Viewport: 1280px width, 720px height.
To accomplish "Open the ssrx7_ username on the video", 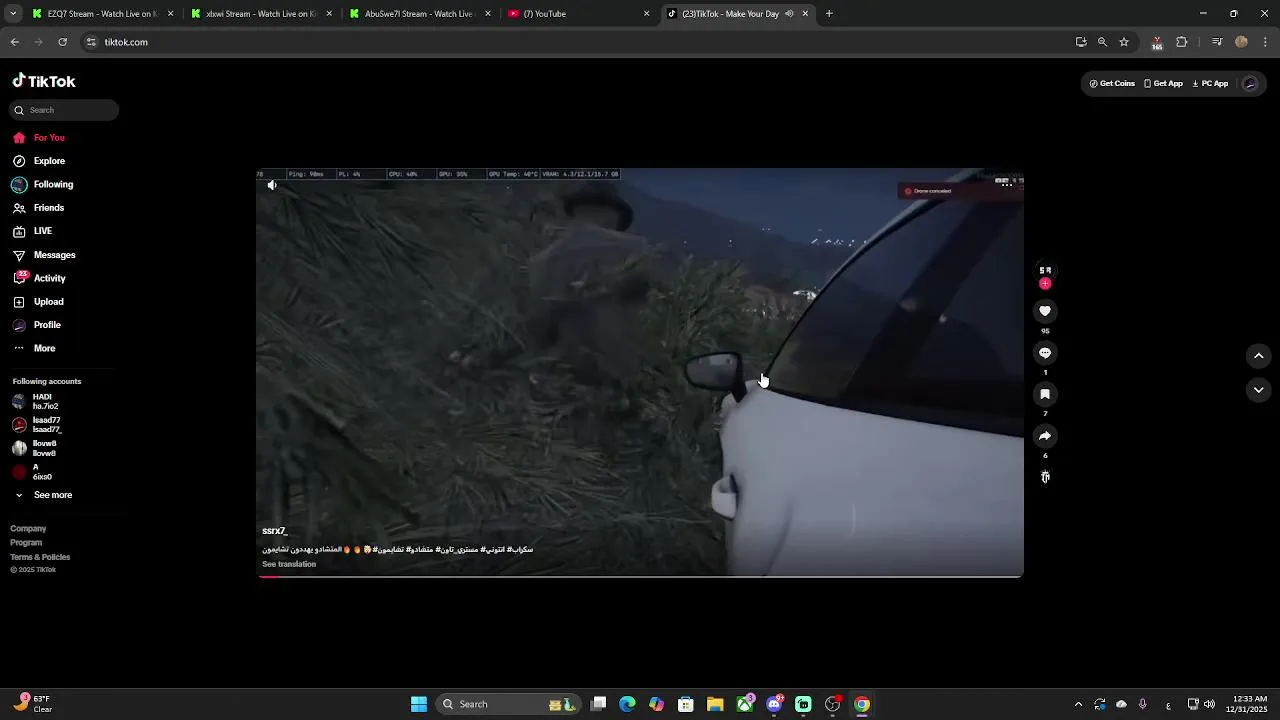I will (x=275, y=531).
